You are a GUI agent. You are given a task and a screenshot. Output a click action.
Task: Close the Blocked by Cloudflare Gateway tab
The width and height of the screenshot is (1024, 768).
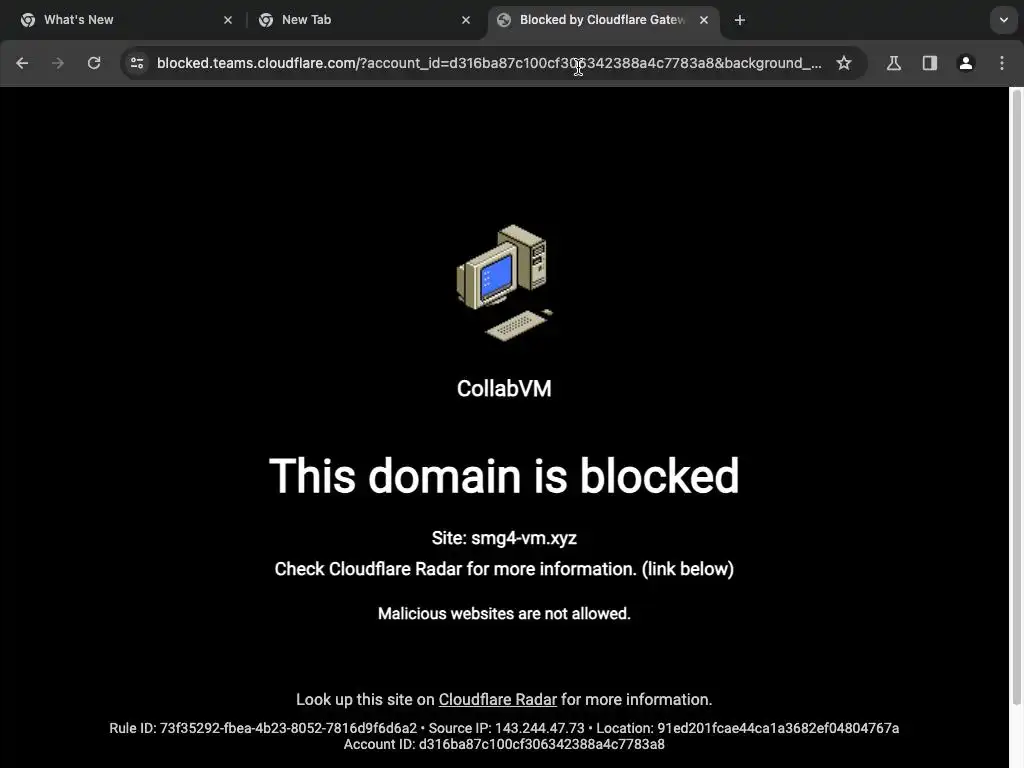tap(703, 20)
